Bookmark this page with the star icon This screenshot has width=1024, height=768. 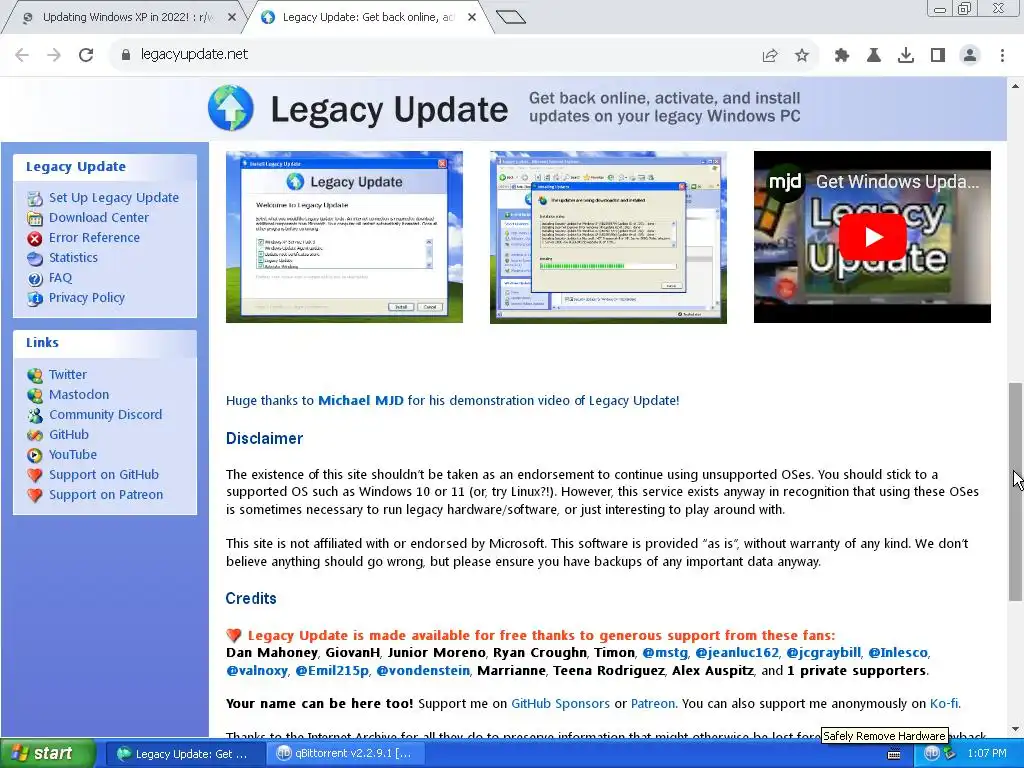click(802, 56)
